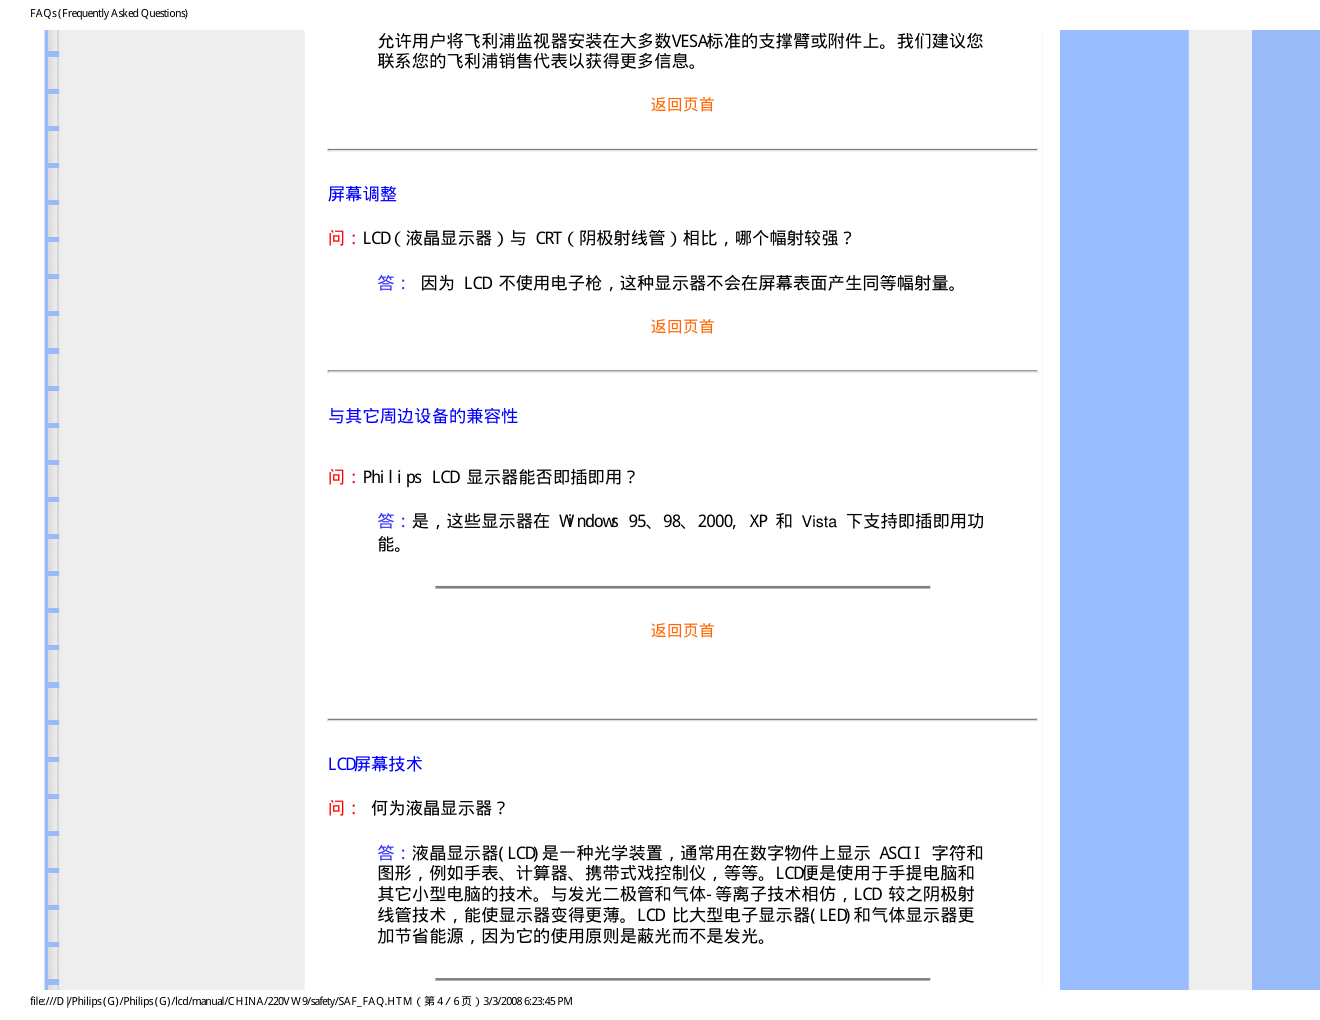The height and width of the screenshot is (1020, 1320).
Task: Click the Philips LCD plug-and-play question
Action: (x=499, y=477)
